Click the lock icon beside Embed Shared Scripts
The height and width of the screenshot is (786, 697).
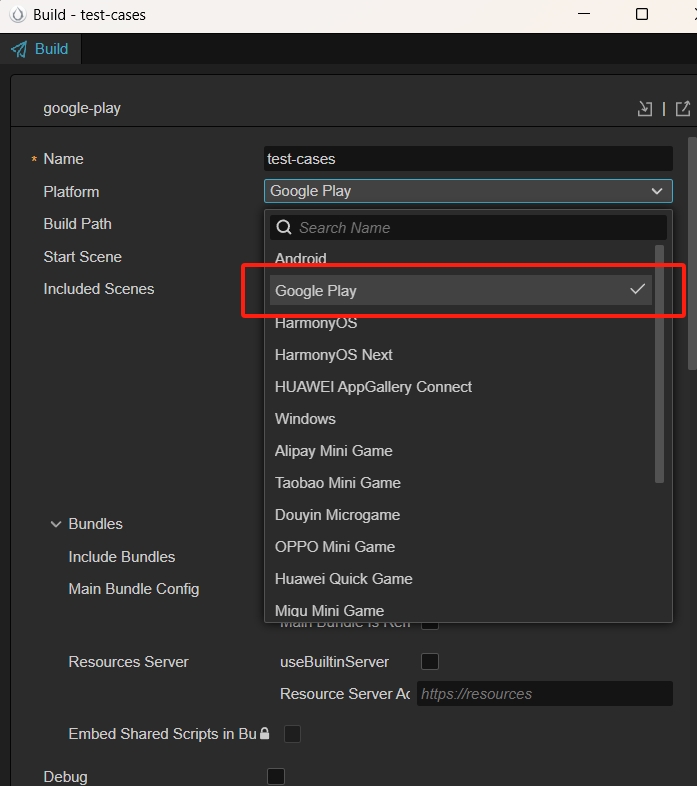(x=265, y=733)
